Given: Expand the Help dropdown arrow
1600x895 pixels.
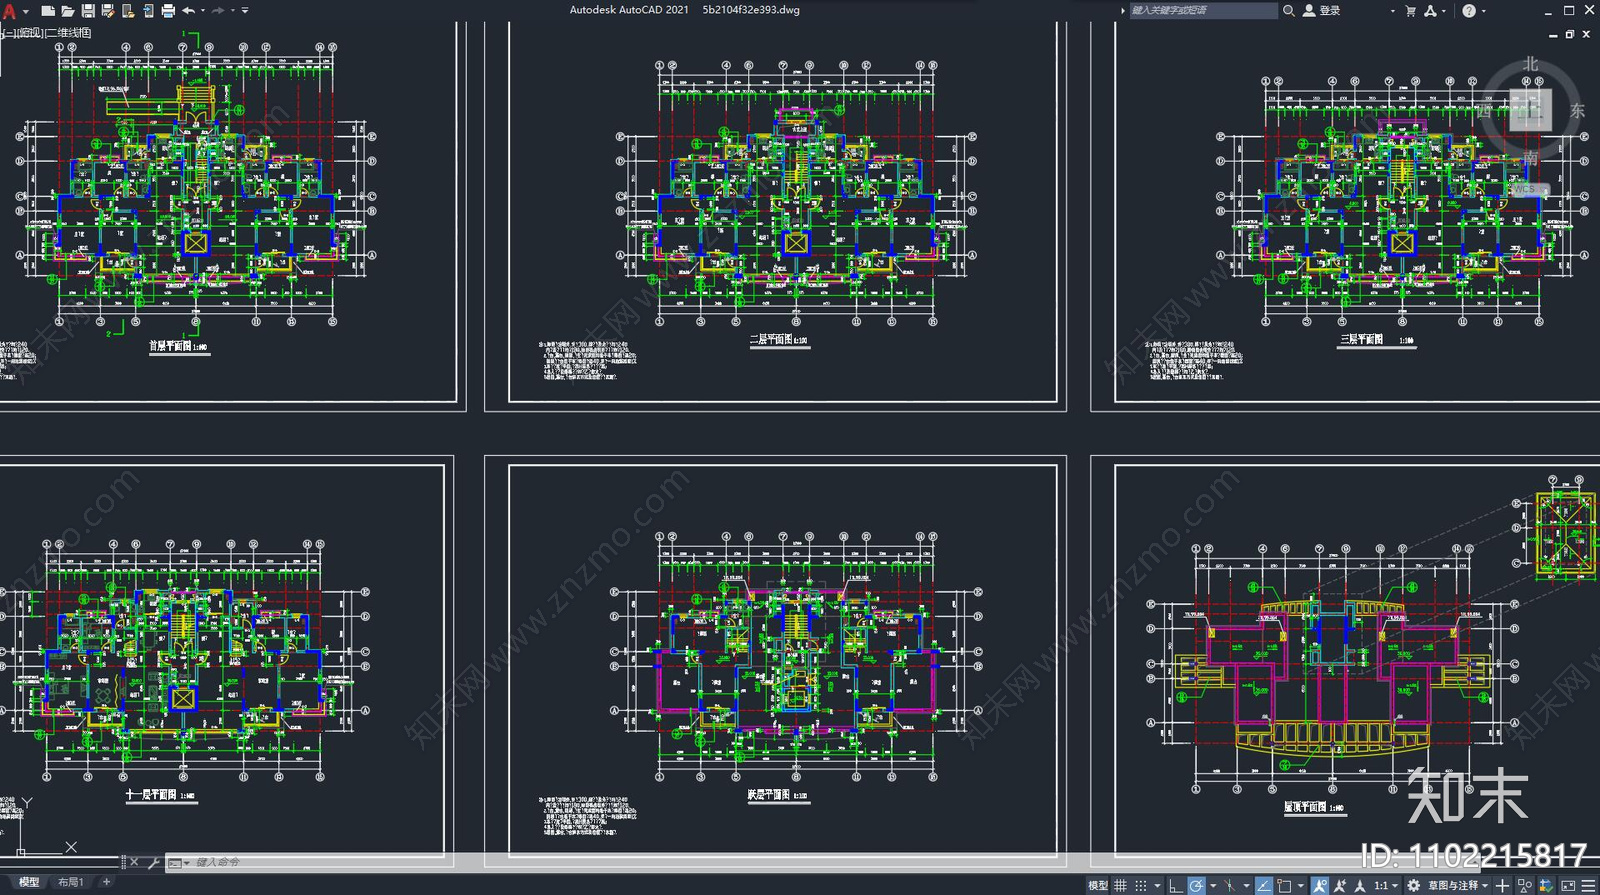Looking at the screenshot, I should tap(1484, 11).
